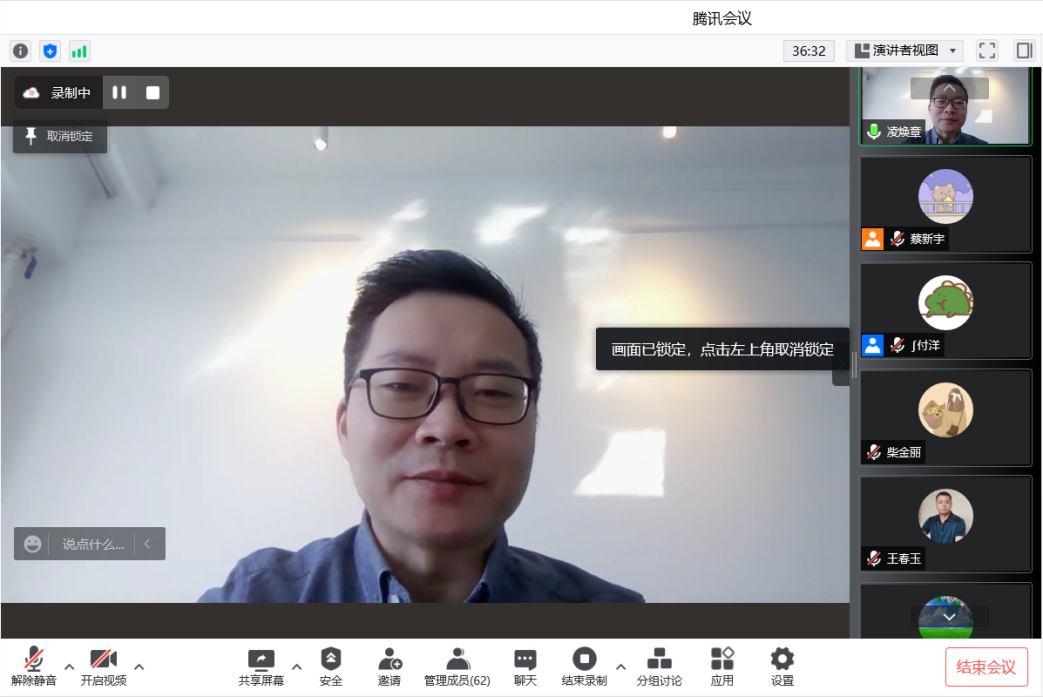Image resolution: width=1043 pixels, height=697 pixels.
Task: Expand audio options arrow beside 解除静音
Action: click(x=69, y=666)
